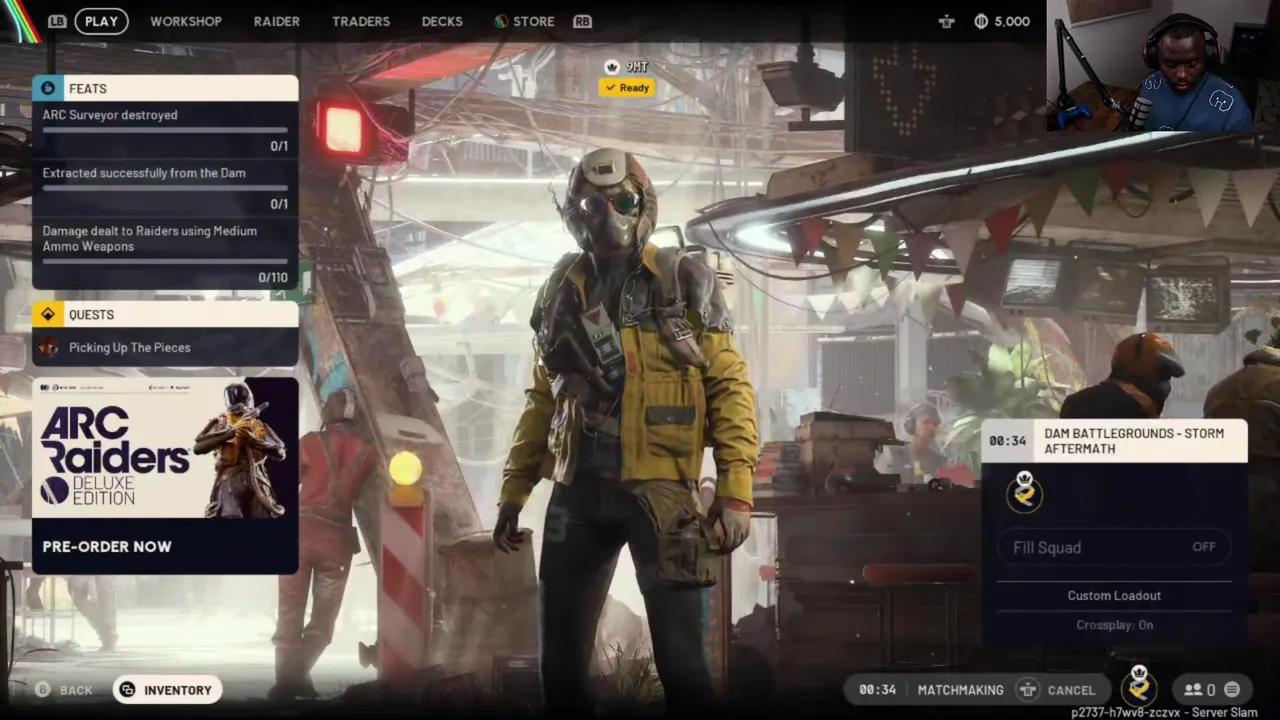Image resolution: width=1280 pixels, height=720 pixels.
Task: Click the QUESTS panel header
Action: click(165, 314)
